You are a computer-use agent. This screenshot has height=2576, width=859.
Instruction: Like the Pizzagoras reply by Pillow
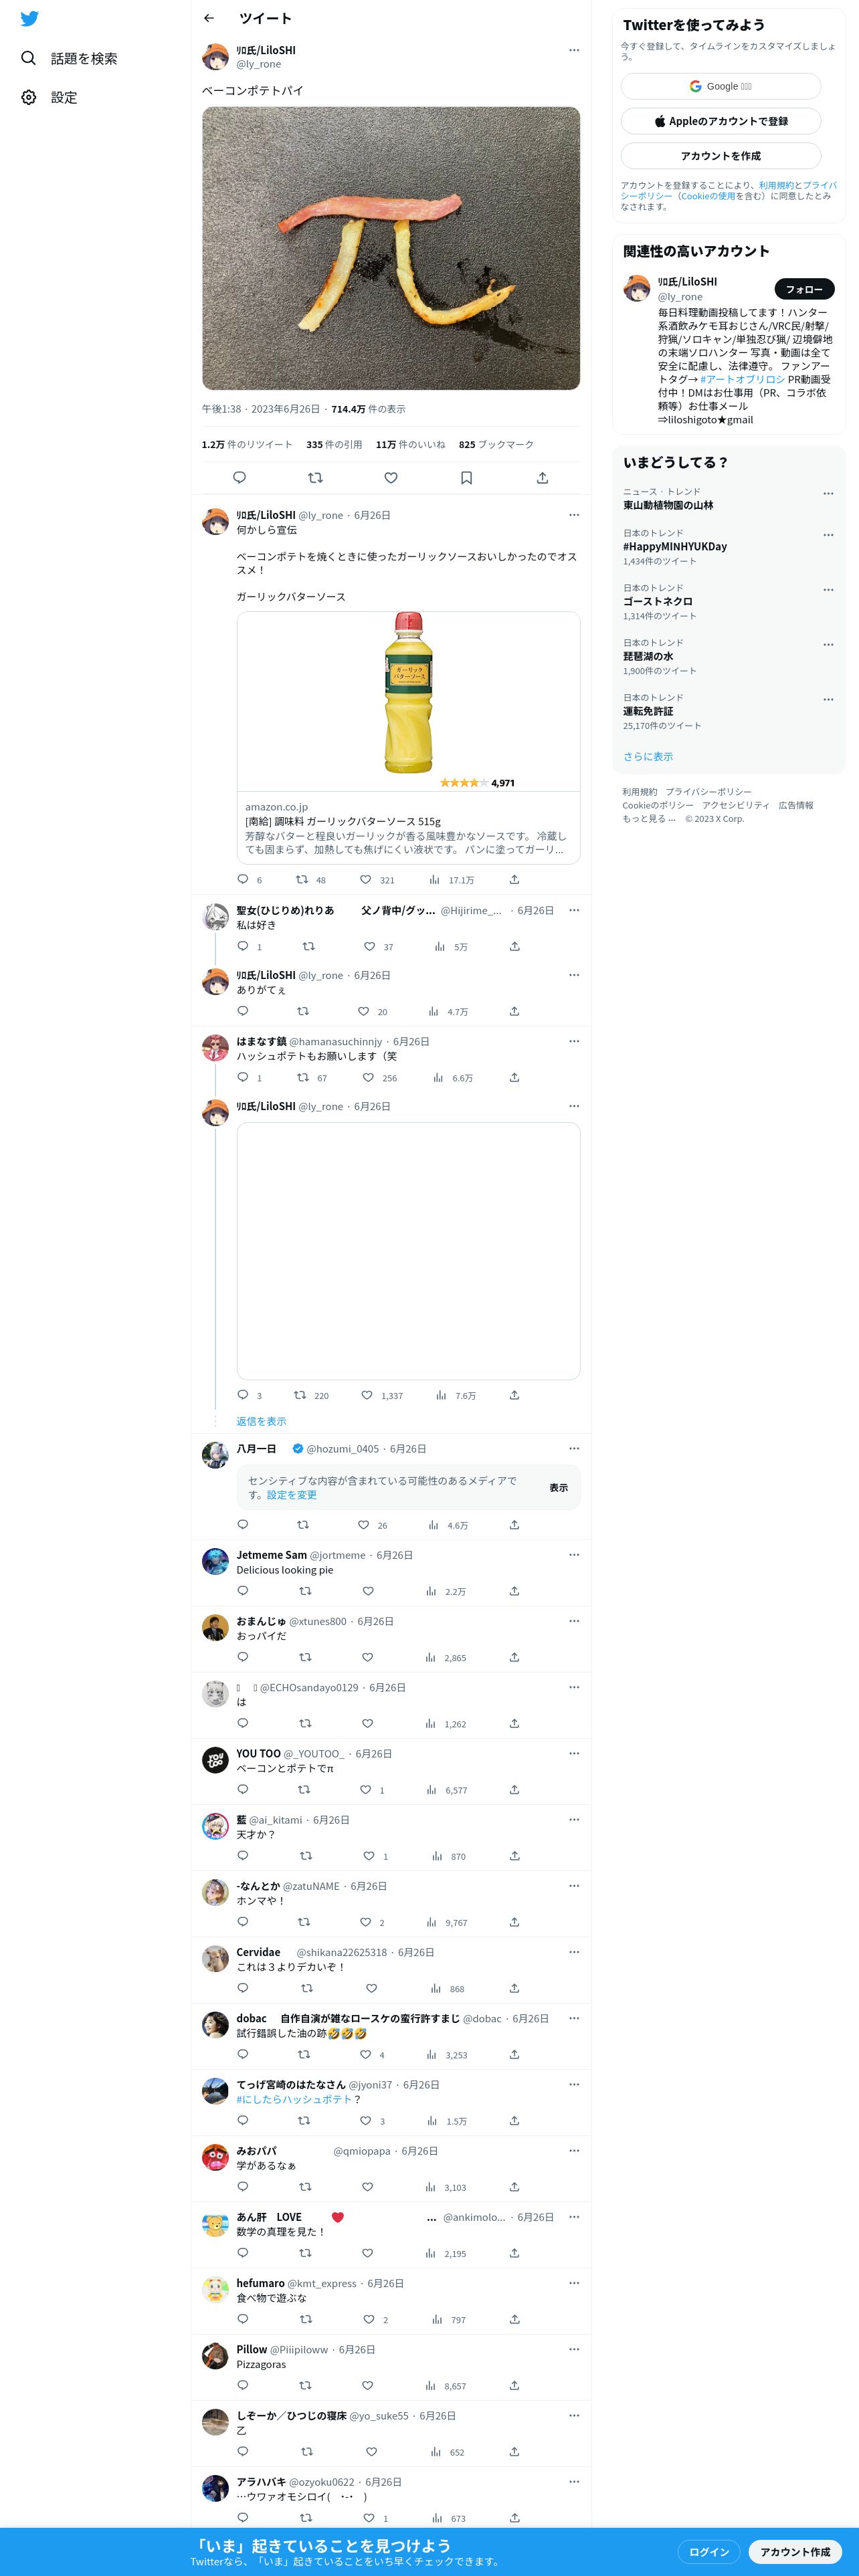point(367,2385)
